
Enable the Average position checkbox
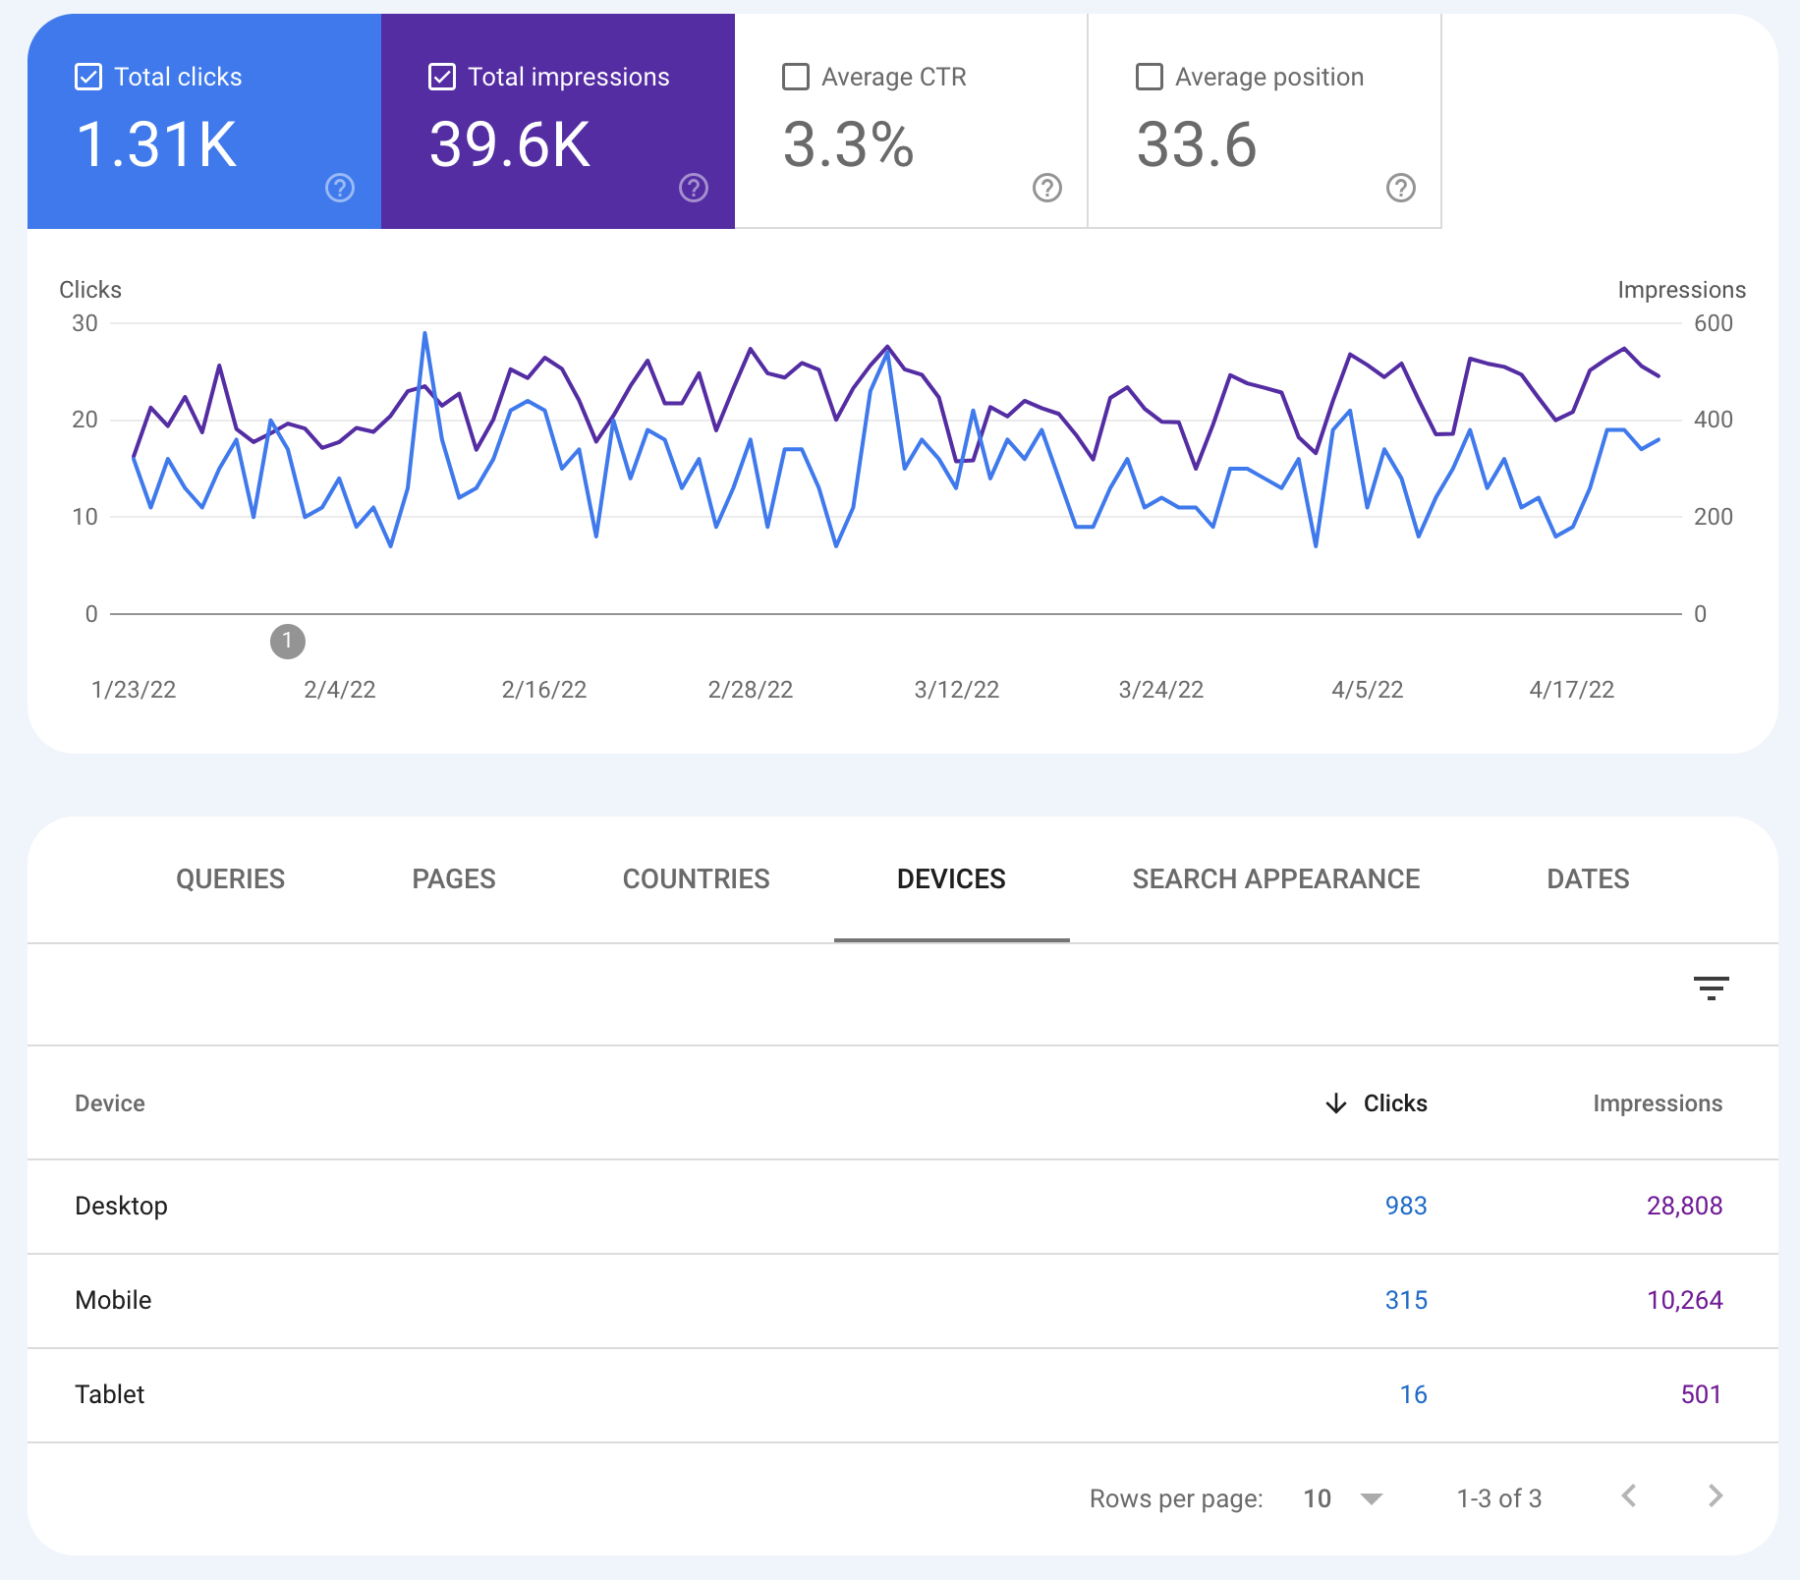tap(1150, 77)
